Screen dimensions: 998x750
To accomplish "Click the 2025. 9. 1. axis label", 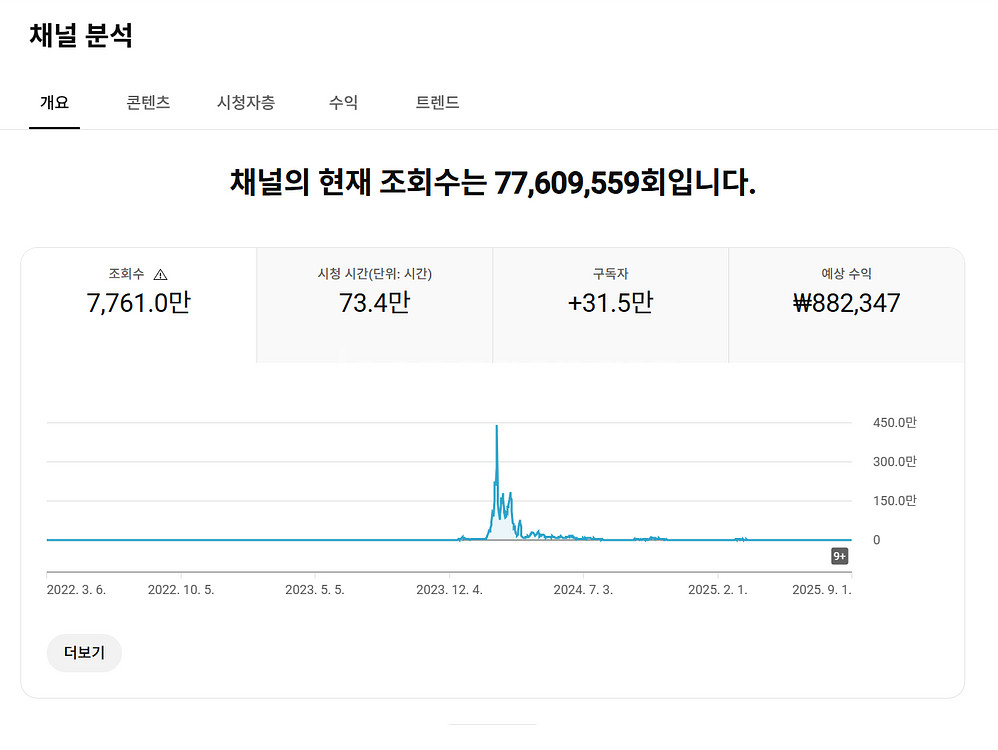I will tap(822, 590).
